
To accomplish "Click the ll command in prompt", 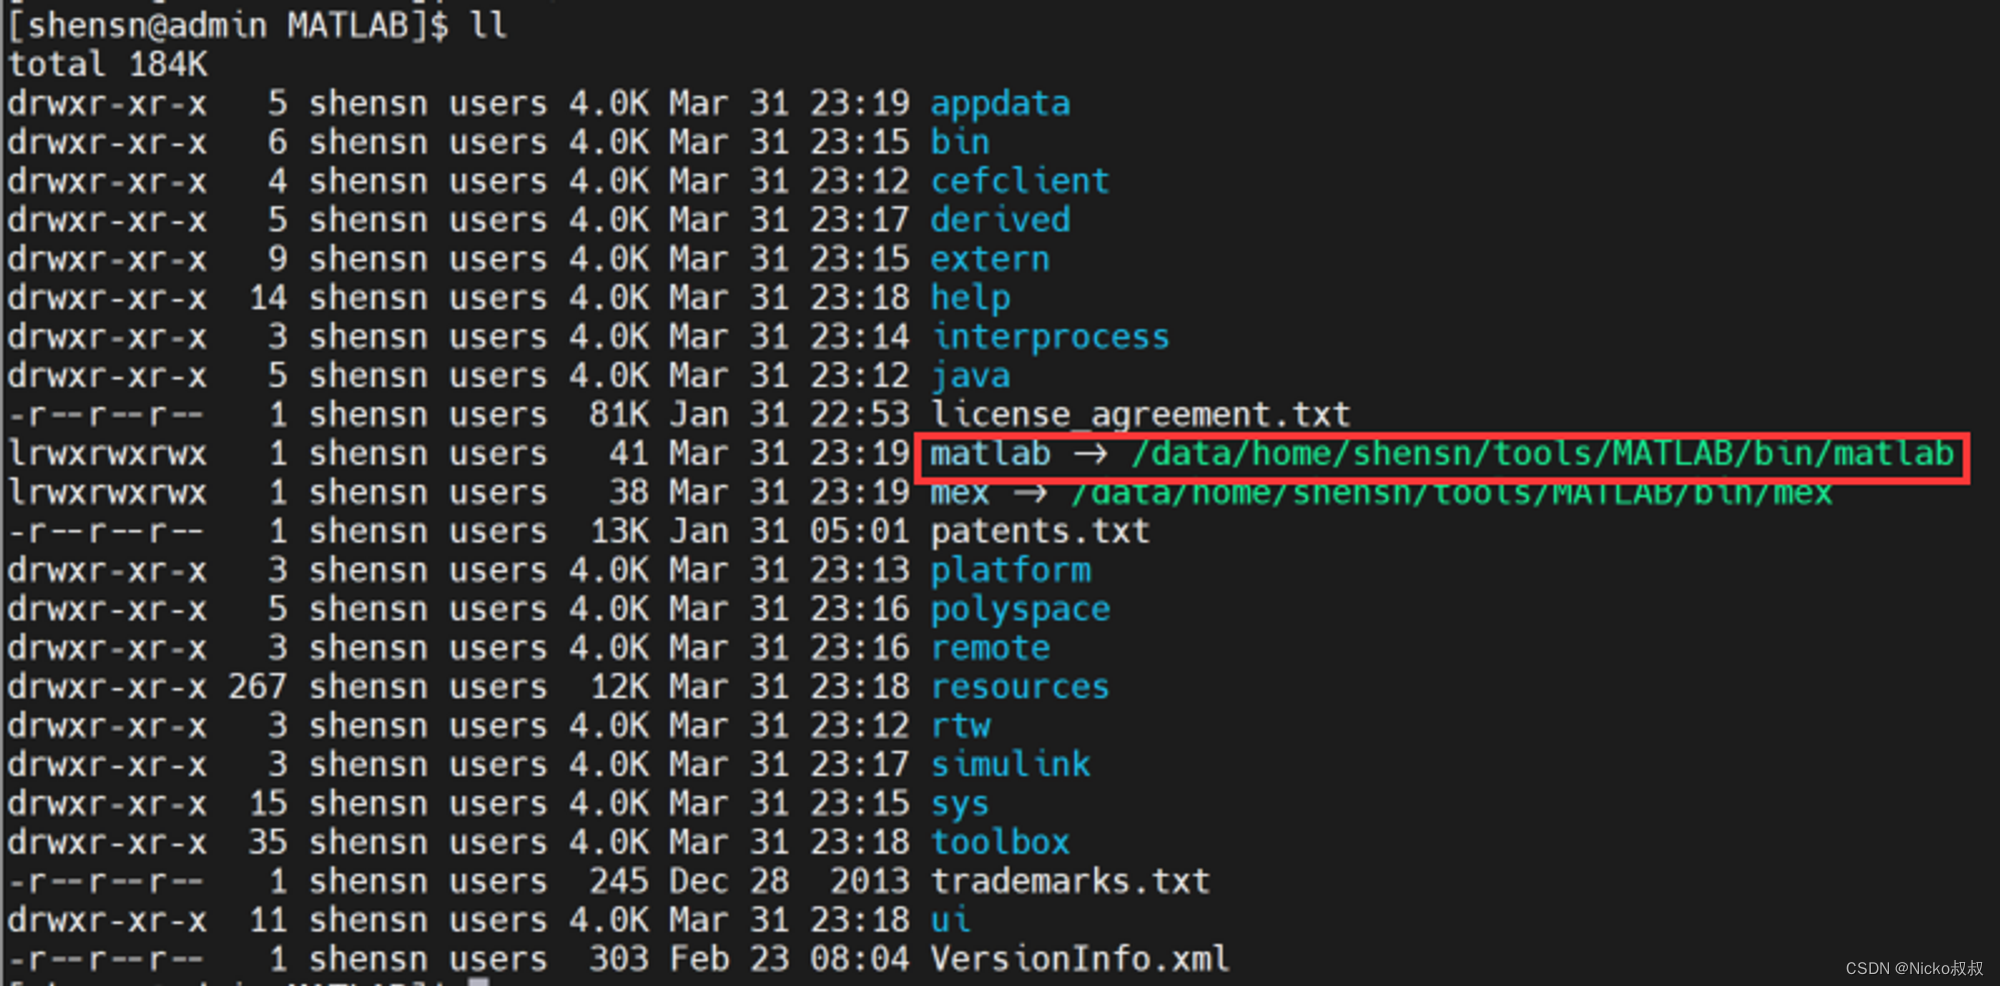I will pos(488,26).
